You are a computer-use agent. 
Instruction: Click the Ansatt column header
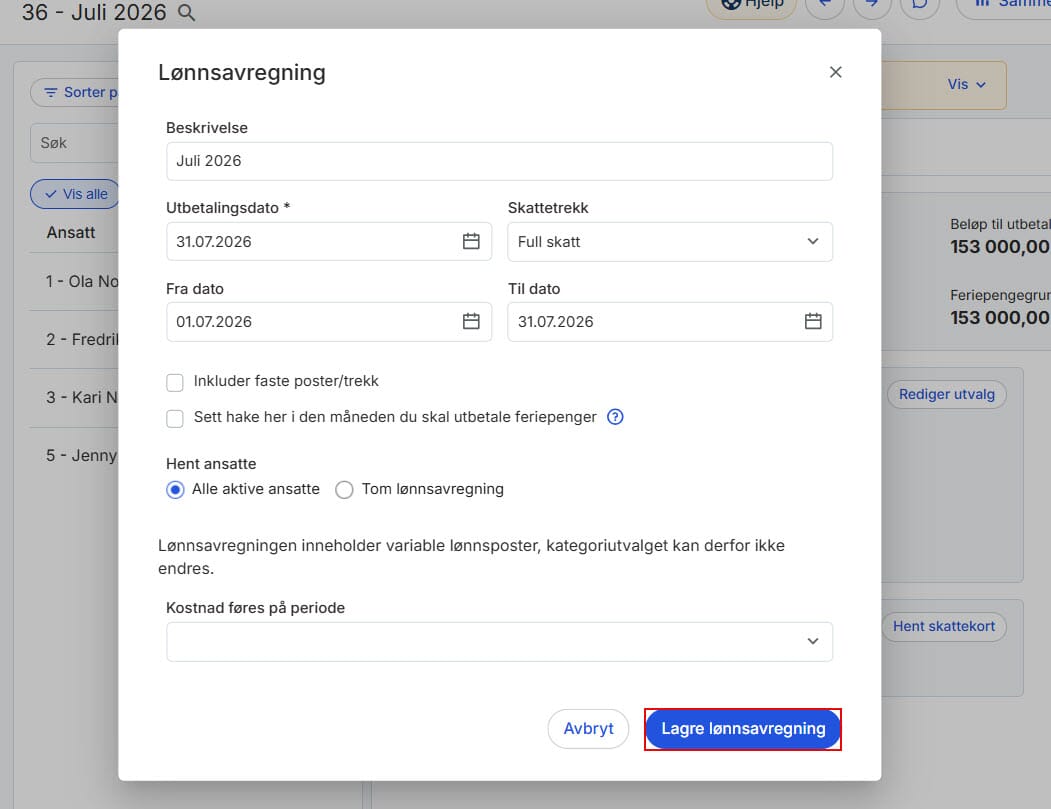click(x=71, y=233)
